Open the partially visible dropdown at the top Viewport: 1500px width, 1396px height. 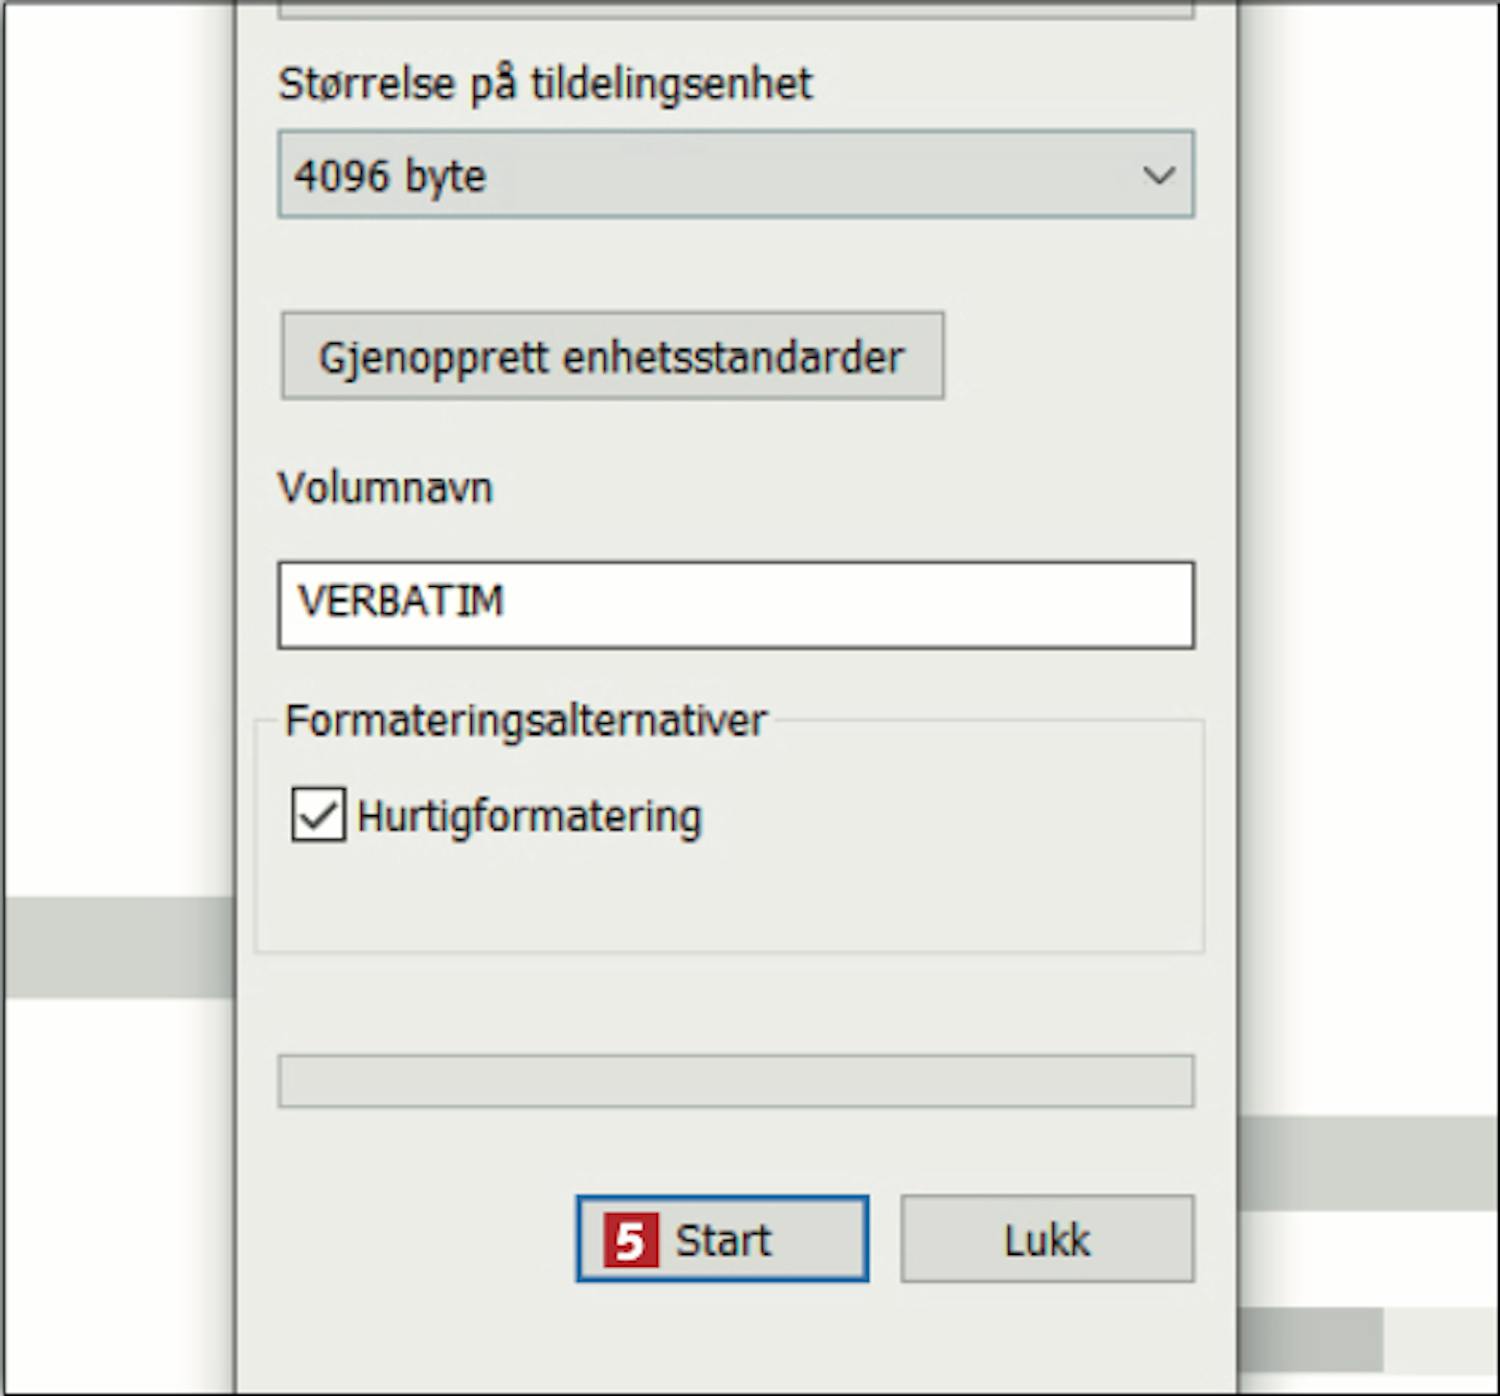pyautogui.click(x=736, y=9)
